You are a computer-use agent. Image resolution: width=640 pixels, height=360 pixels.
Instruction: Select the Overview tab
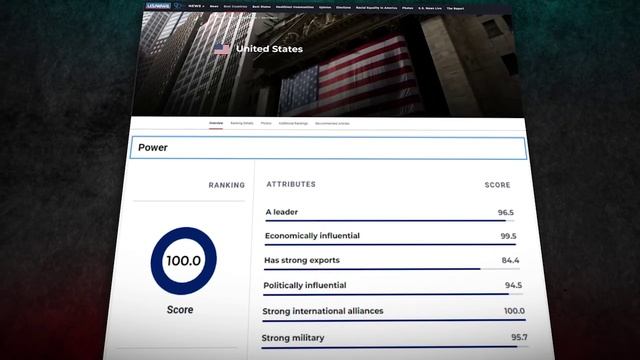[216, 123]
